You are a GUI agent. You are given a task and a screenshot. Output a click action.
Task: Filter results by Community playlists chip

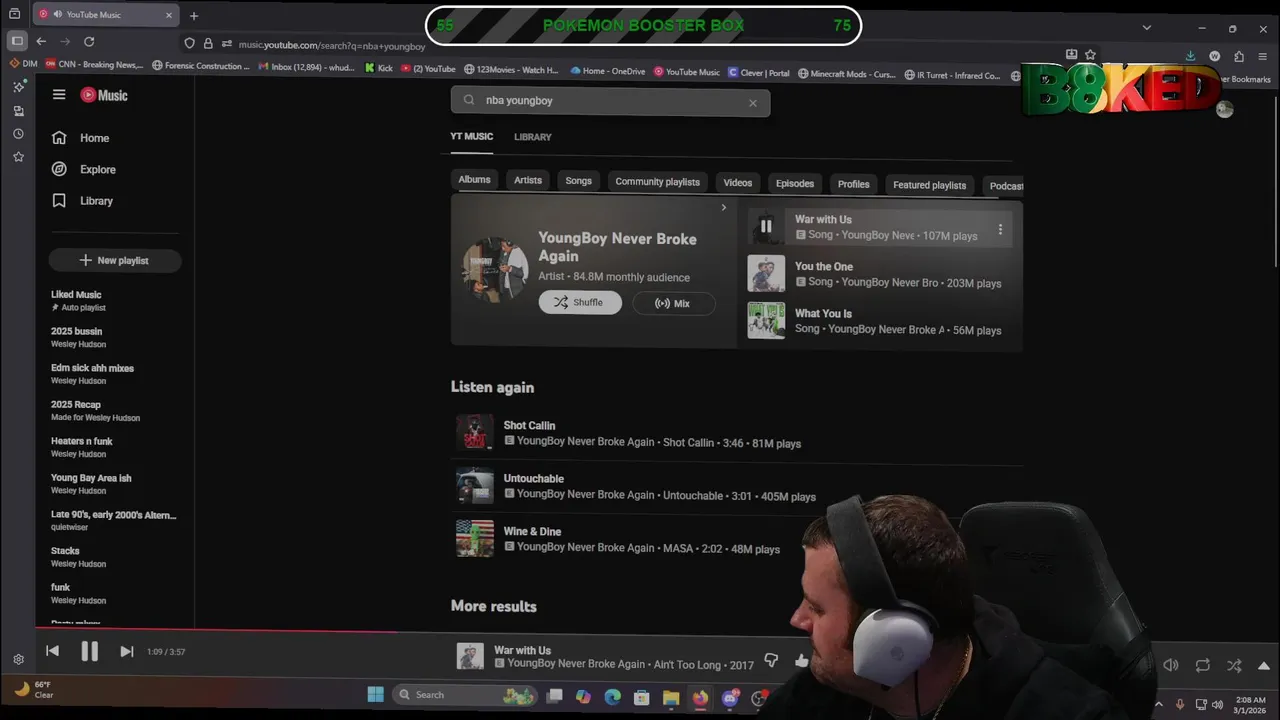pyautogui.click(x=657, y=182)
